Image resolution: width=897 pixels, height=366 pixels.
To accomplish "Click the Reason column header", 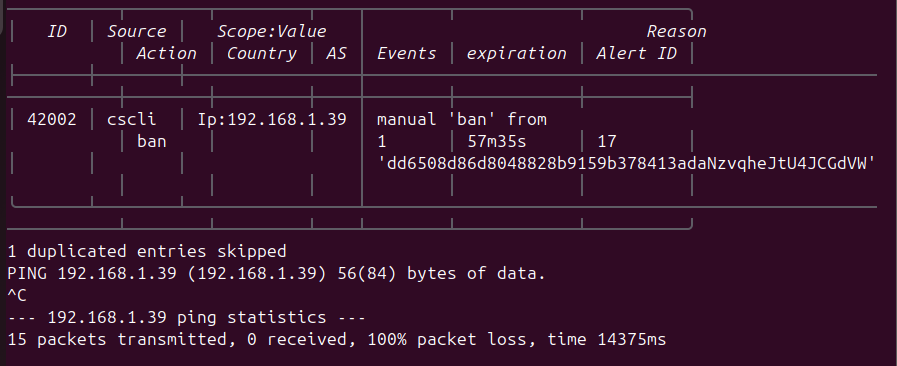I will [x=676, y=32].
